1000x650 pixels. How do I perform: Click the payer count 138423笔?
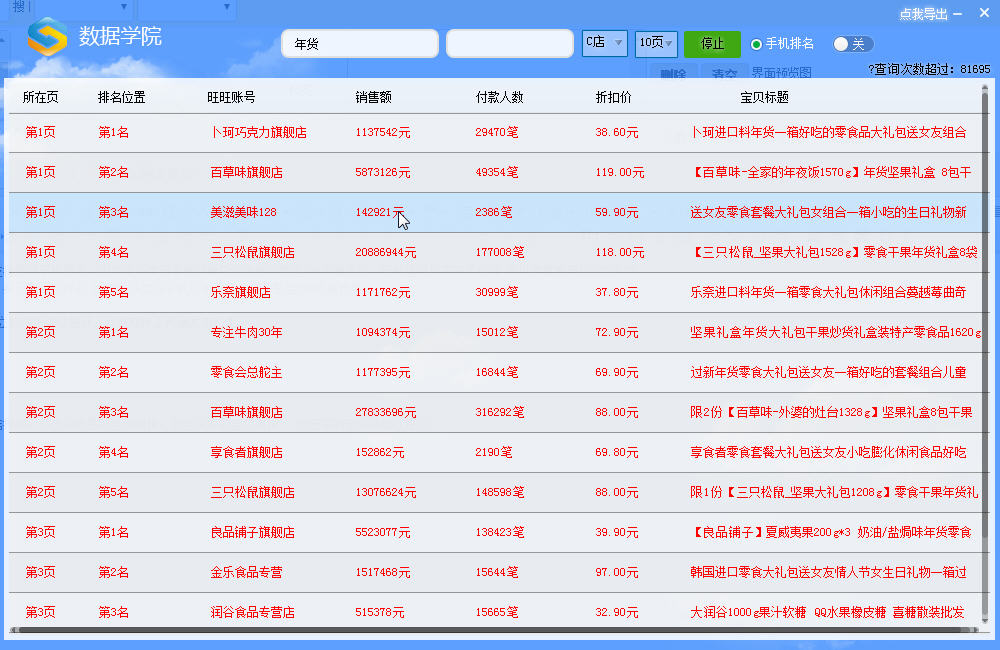point(499,532)
